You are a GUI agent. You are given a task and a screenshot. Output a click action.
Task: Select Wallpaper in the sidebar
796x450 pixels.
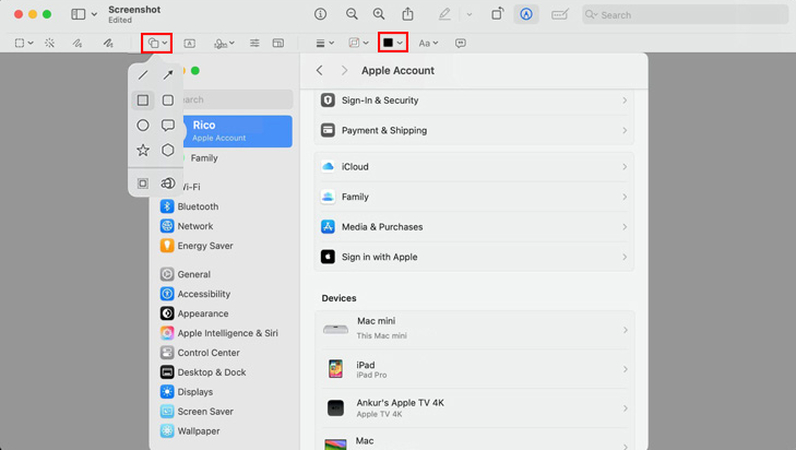click(x=190, y=431)
